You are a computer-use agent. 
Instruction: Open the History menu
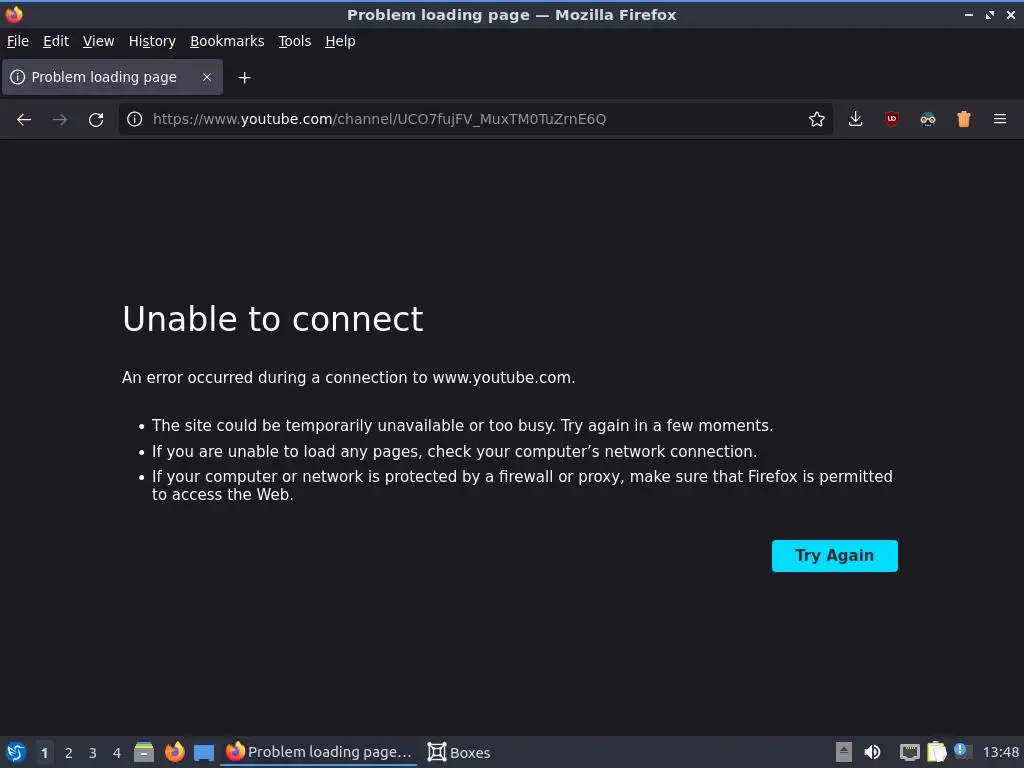[x=152, y=41]
